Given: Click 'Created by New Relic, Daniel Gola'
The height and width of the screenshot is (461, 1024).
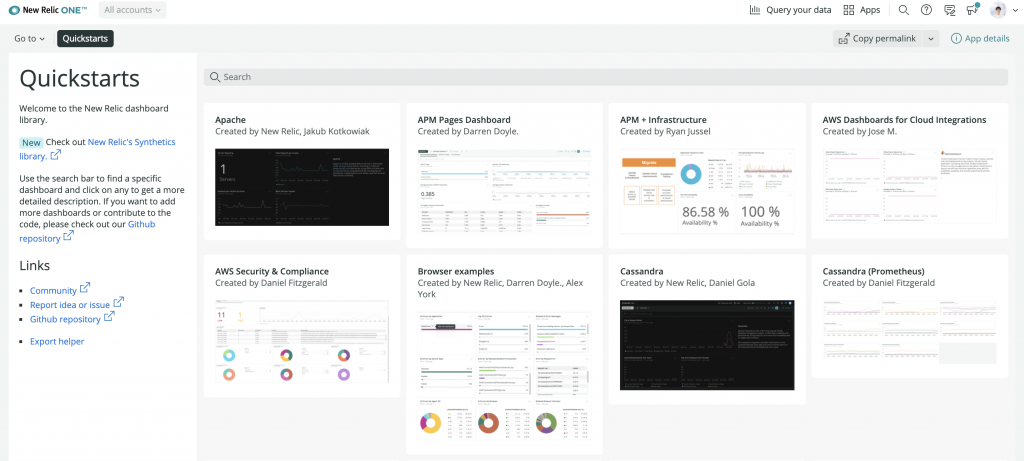Looking at the screenshot, I should coord(686,283).
